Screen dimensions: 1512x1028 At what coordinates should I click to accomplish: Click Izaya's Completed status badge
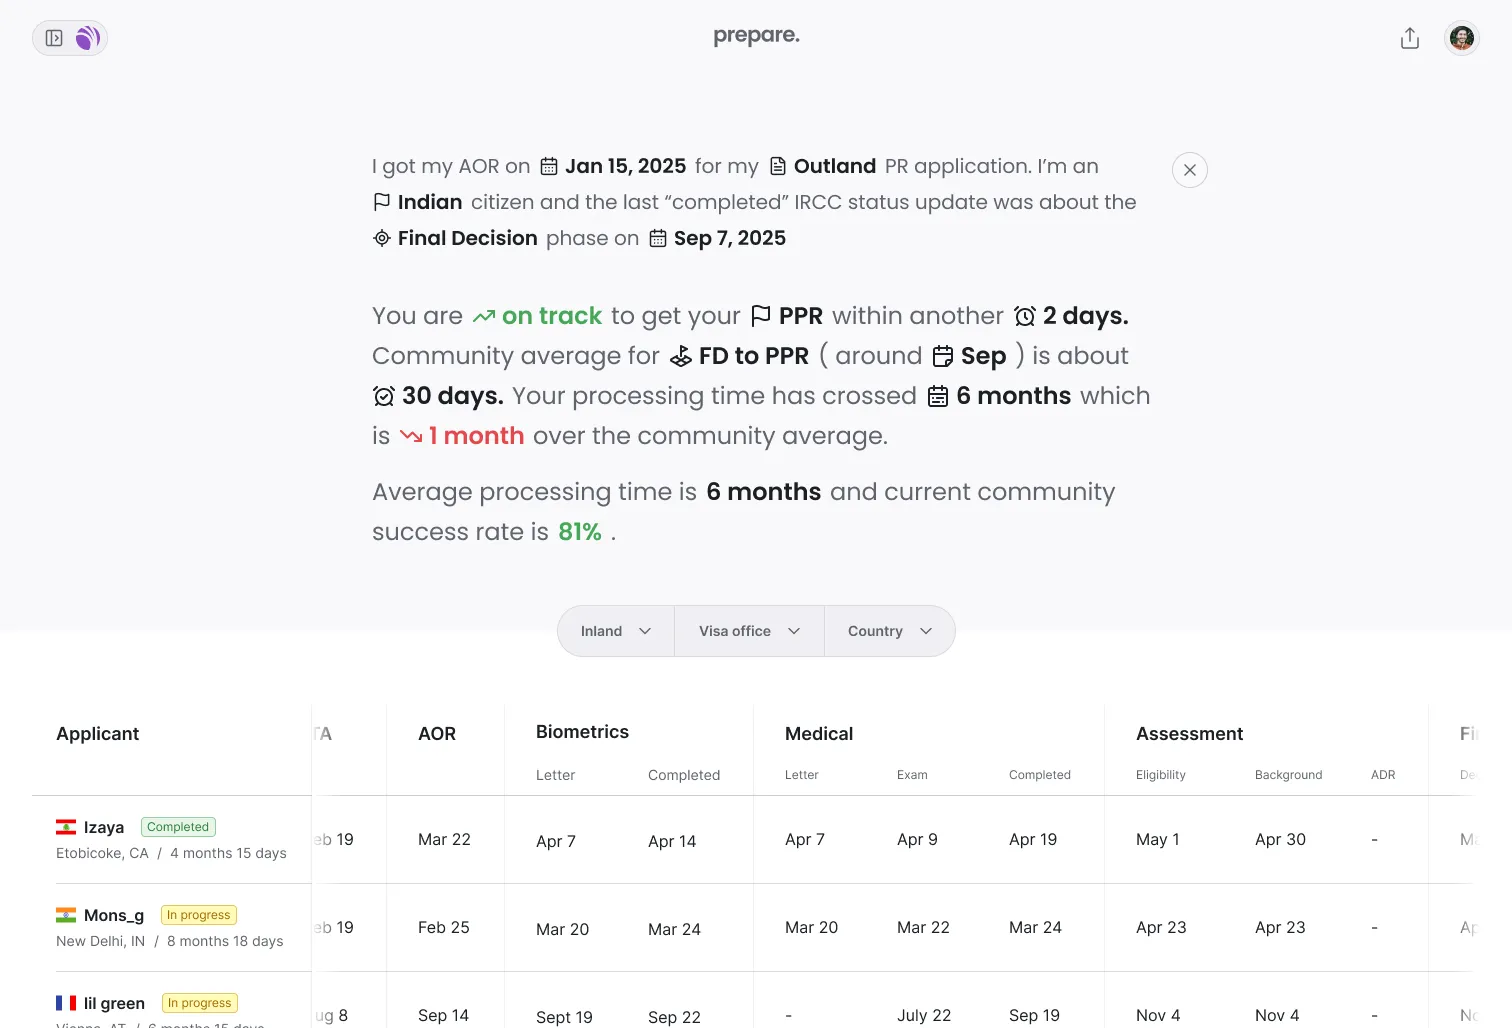pos(178,827)
